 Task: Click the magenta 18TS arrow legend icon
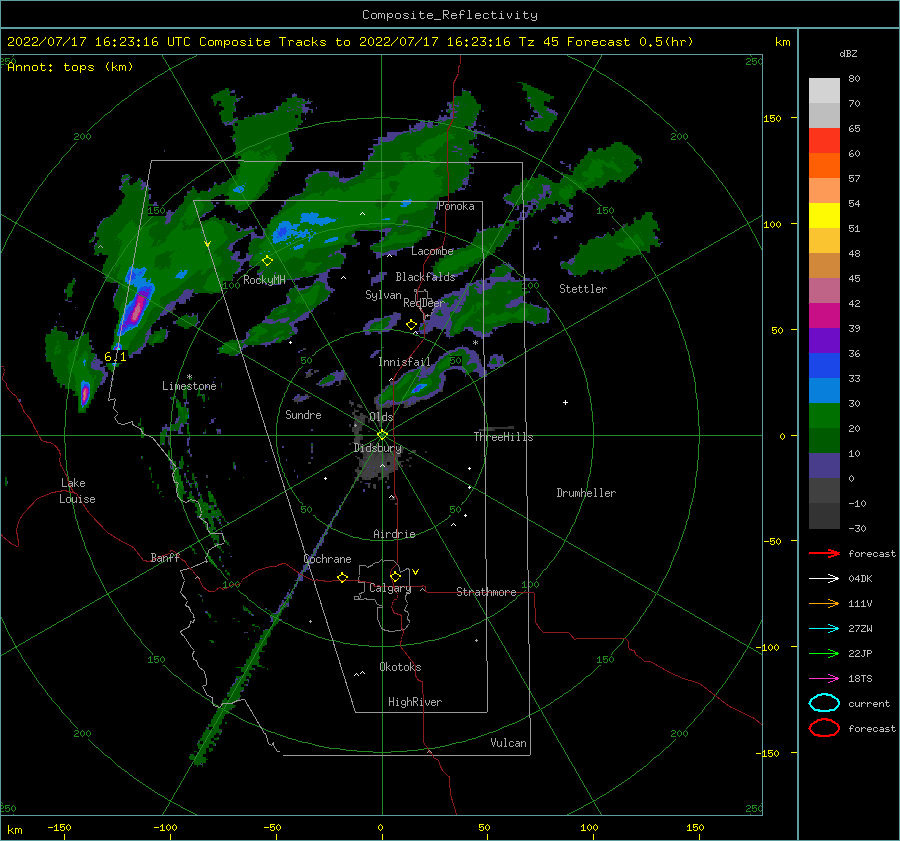824,679
